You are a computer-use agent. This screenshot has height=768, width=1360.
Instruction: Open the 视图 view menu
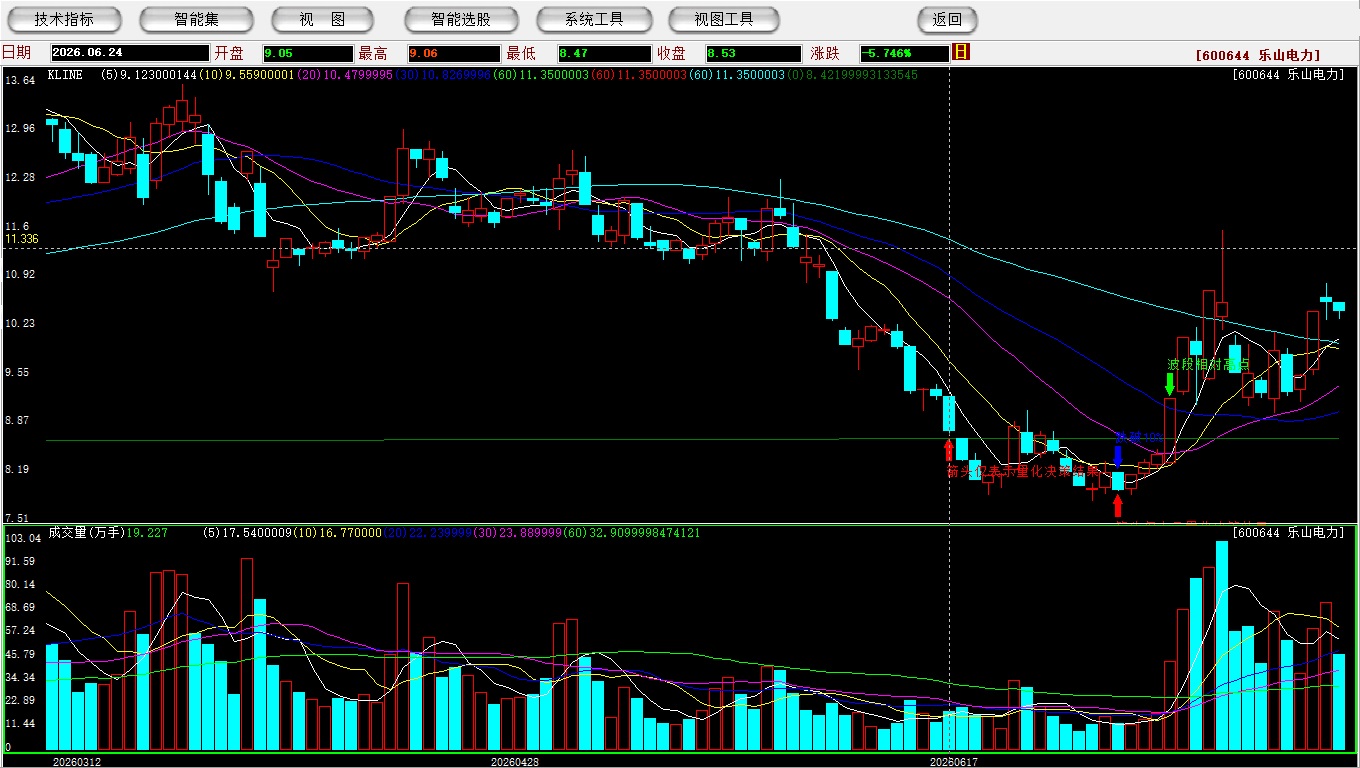pos(322,19)
